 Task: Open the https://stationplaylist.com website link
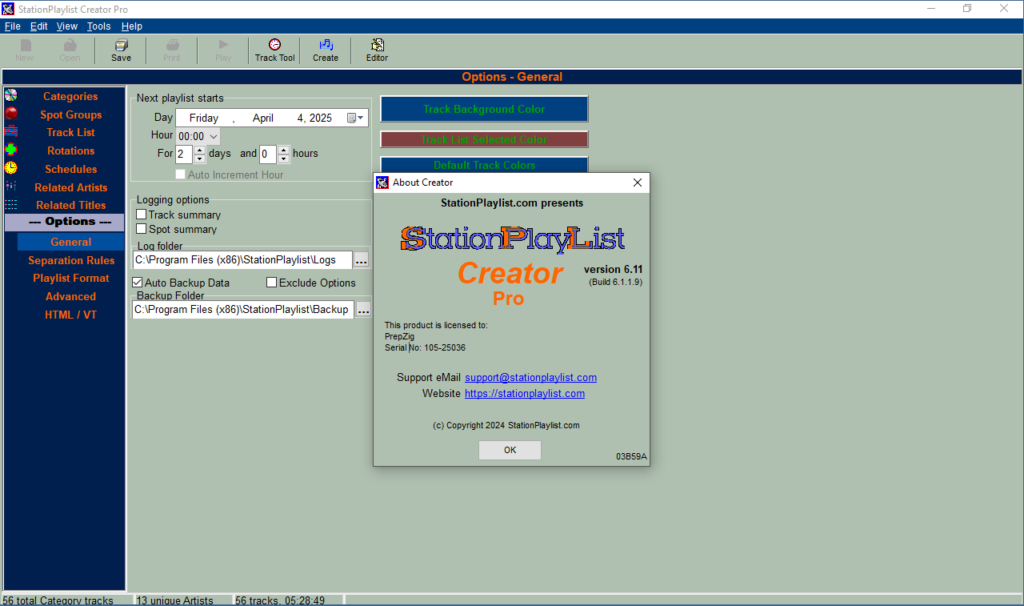(524, 393)
